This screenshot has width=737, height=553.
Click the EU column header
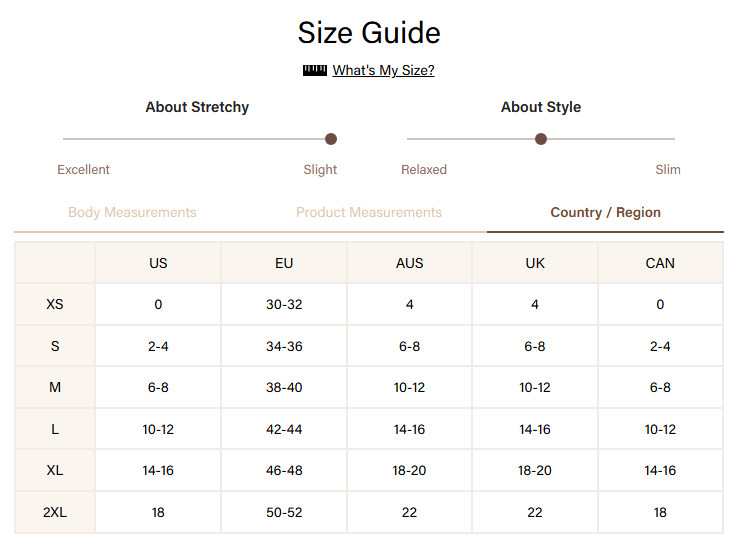(x=284, y=263)
